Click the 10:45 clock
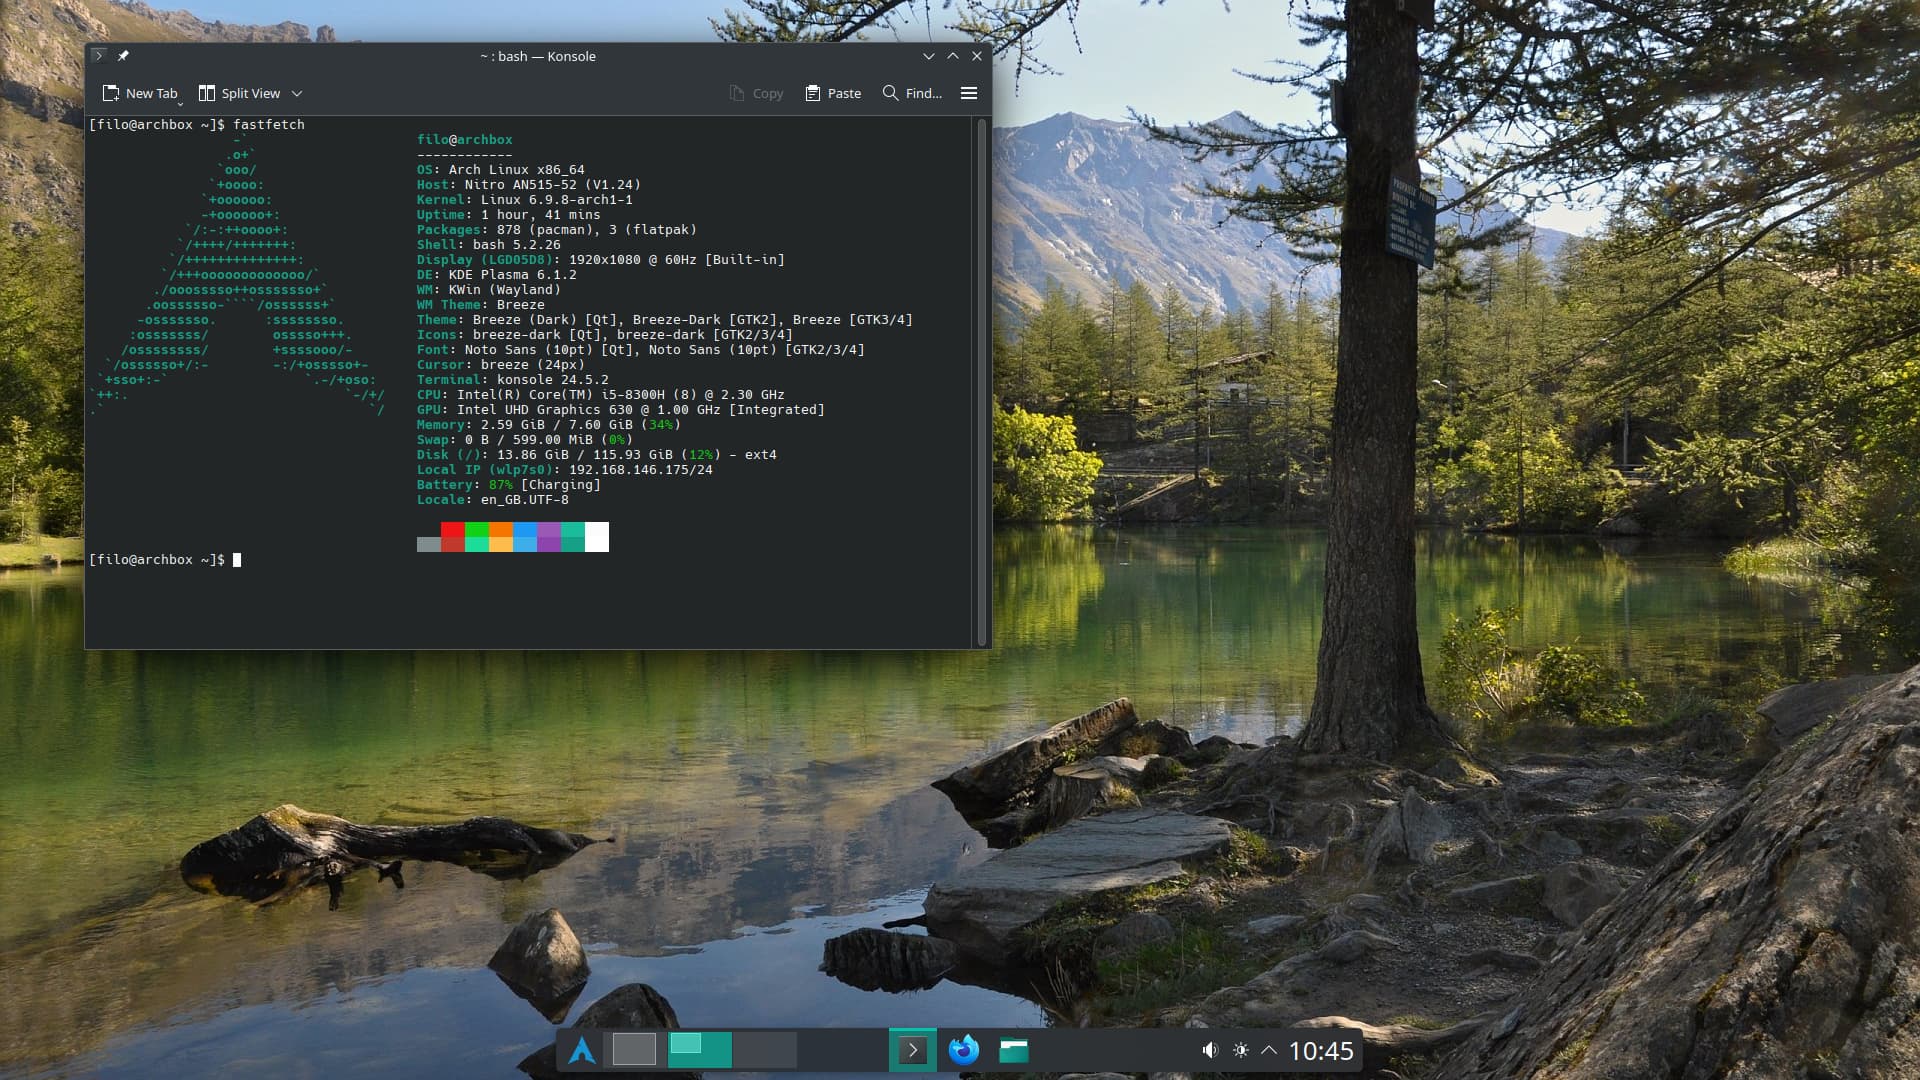 coord(1321,1050)
